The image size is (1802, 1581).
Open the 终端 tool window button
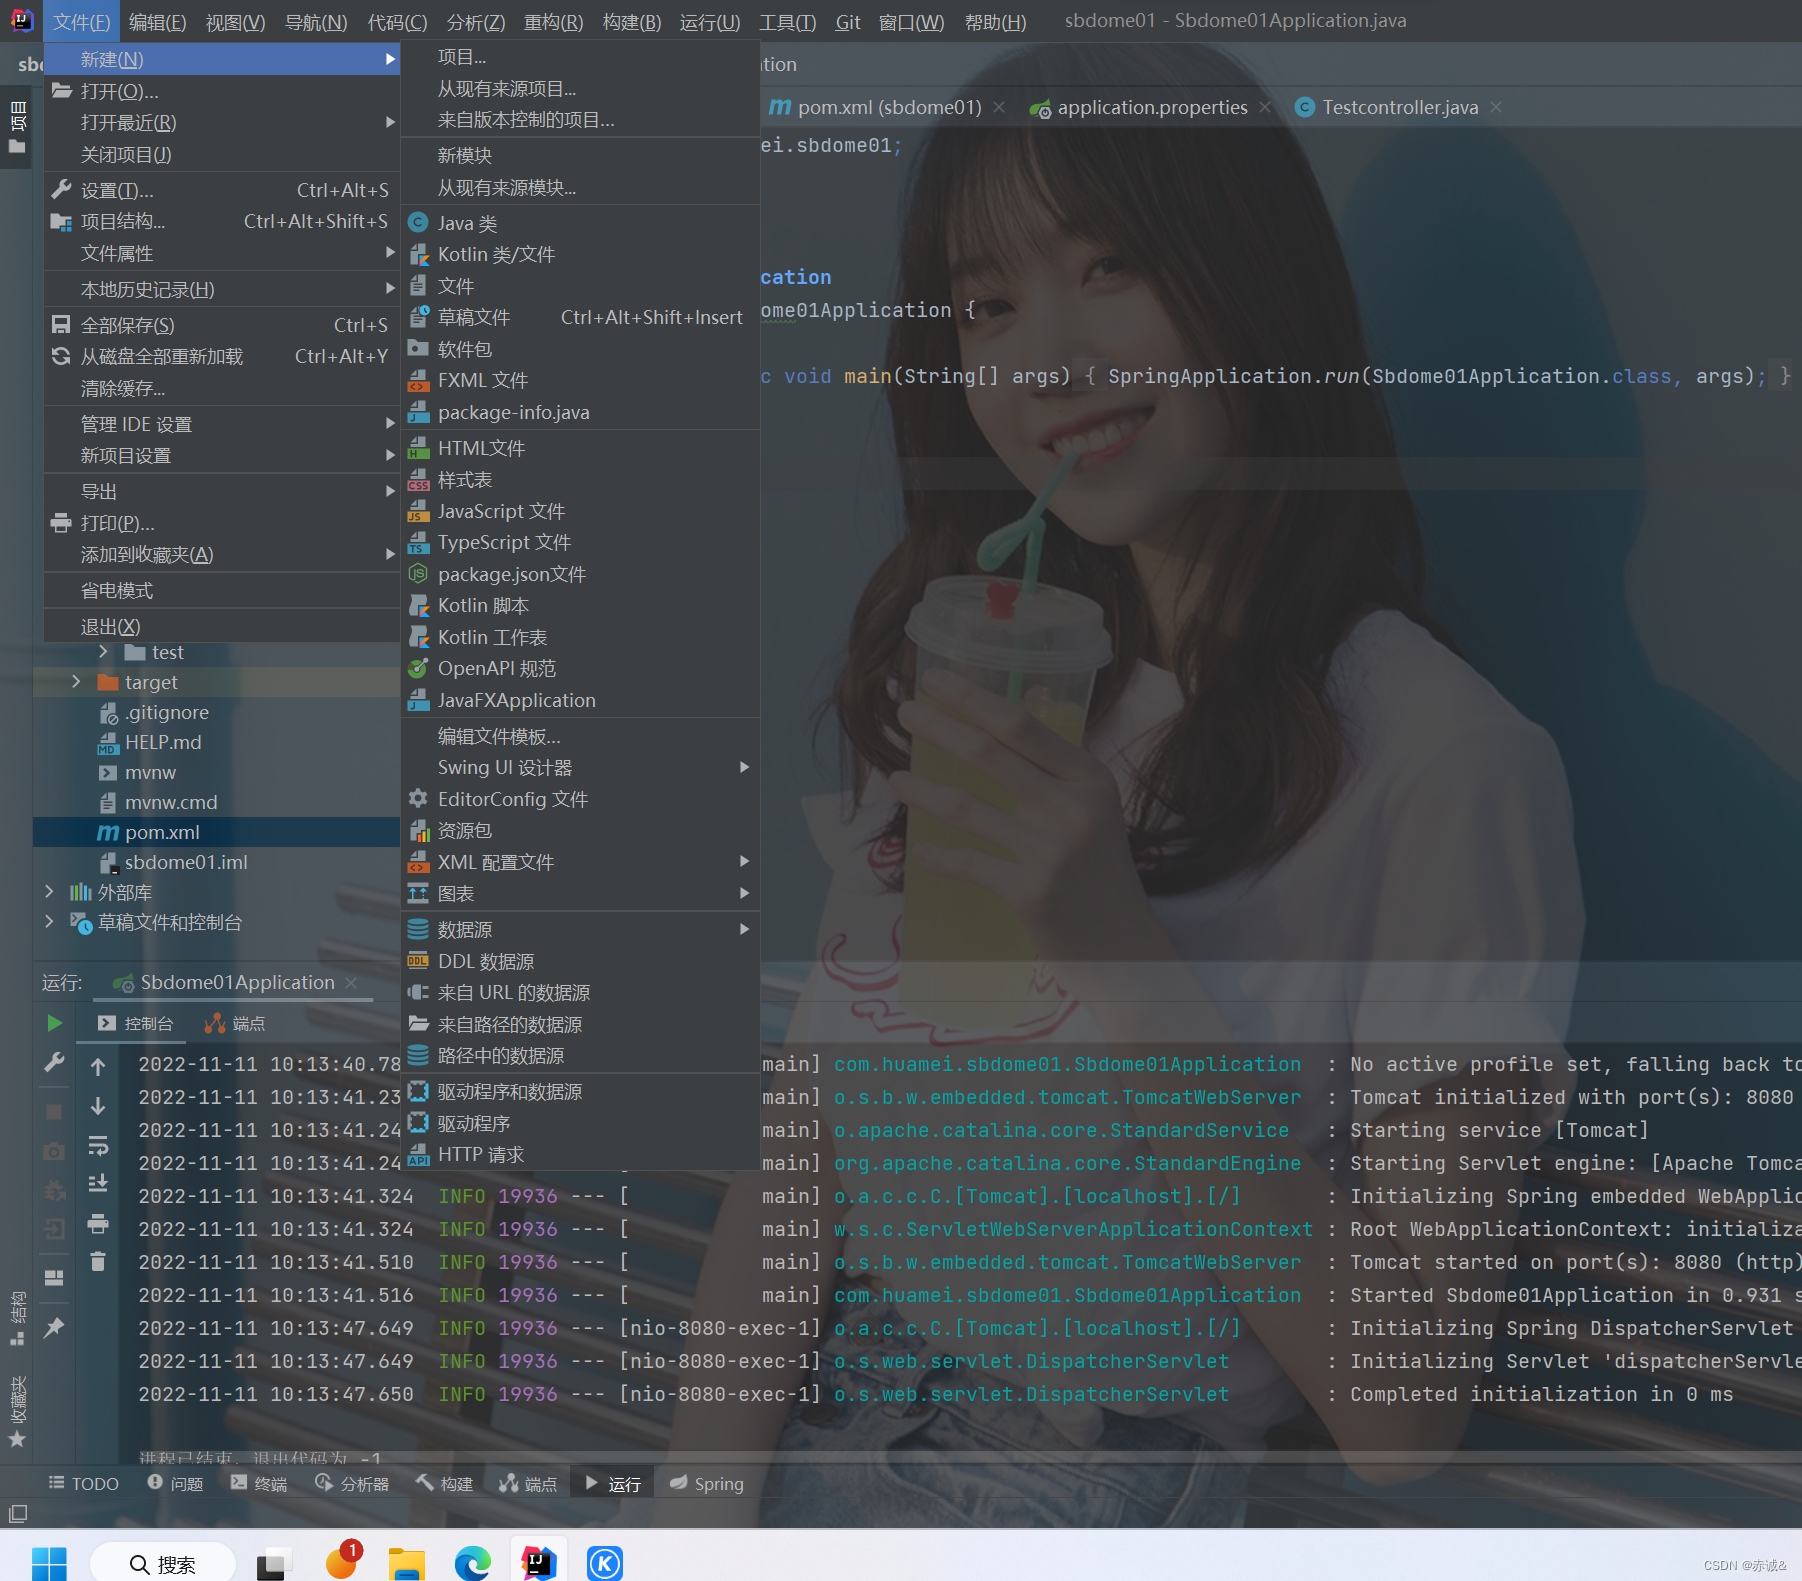258,1483
